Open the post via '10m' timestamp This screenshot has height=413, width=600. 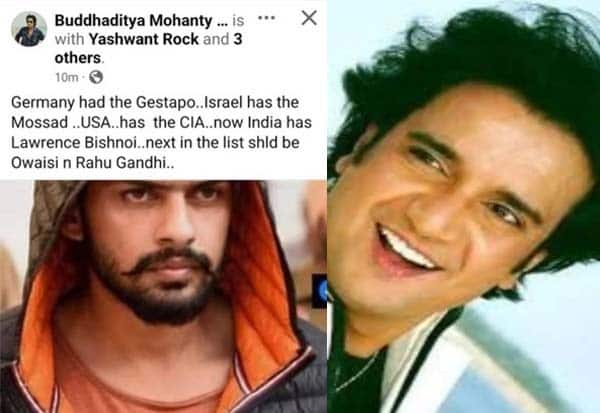point(67,78)
